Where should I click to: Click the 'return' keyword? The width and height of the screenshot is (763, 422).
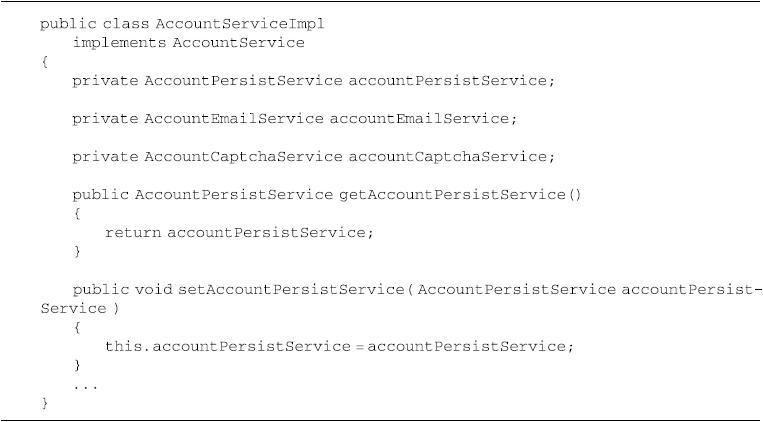click(x=132, y=233)
